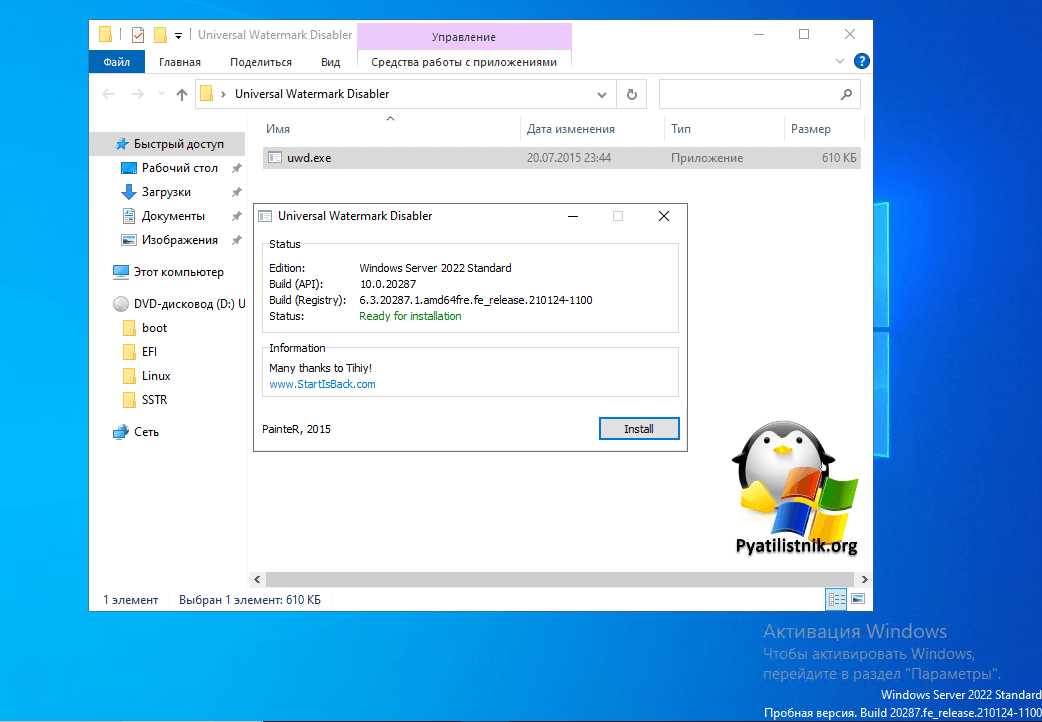This screenshot has height=722, width=1042.
Task: Click the horizontal scrollbar track
Action: 560,579
